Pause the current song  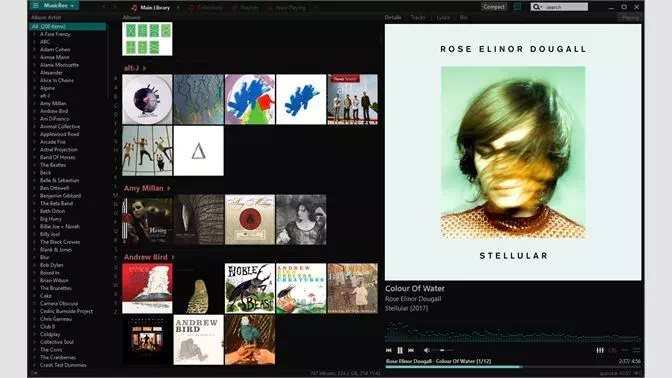(x=400, y=350)
